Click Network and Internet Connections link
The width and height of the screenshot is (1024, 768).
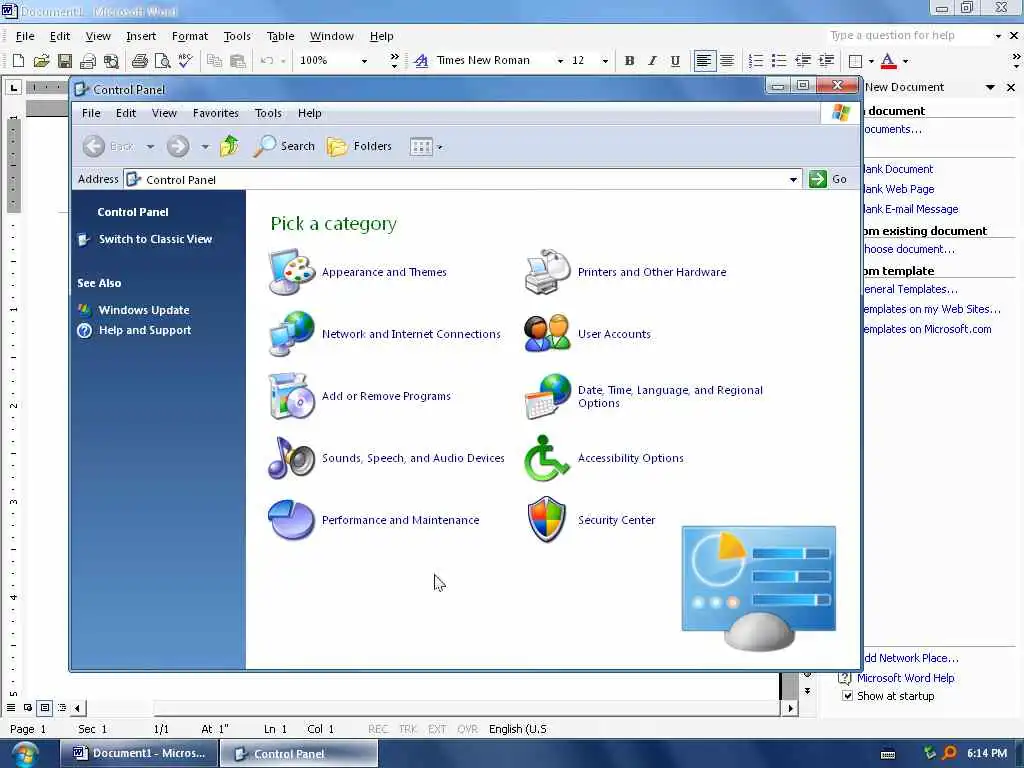click(411, 334)
